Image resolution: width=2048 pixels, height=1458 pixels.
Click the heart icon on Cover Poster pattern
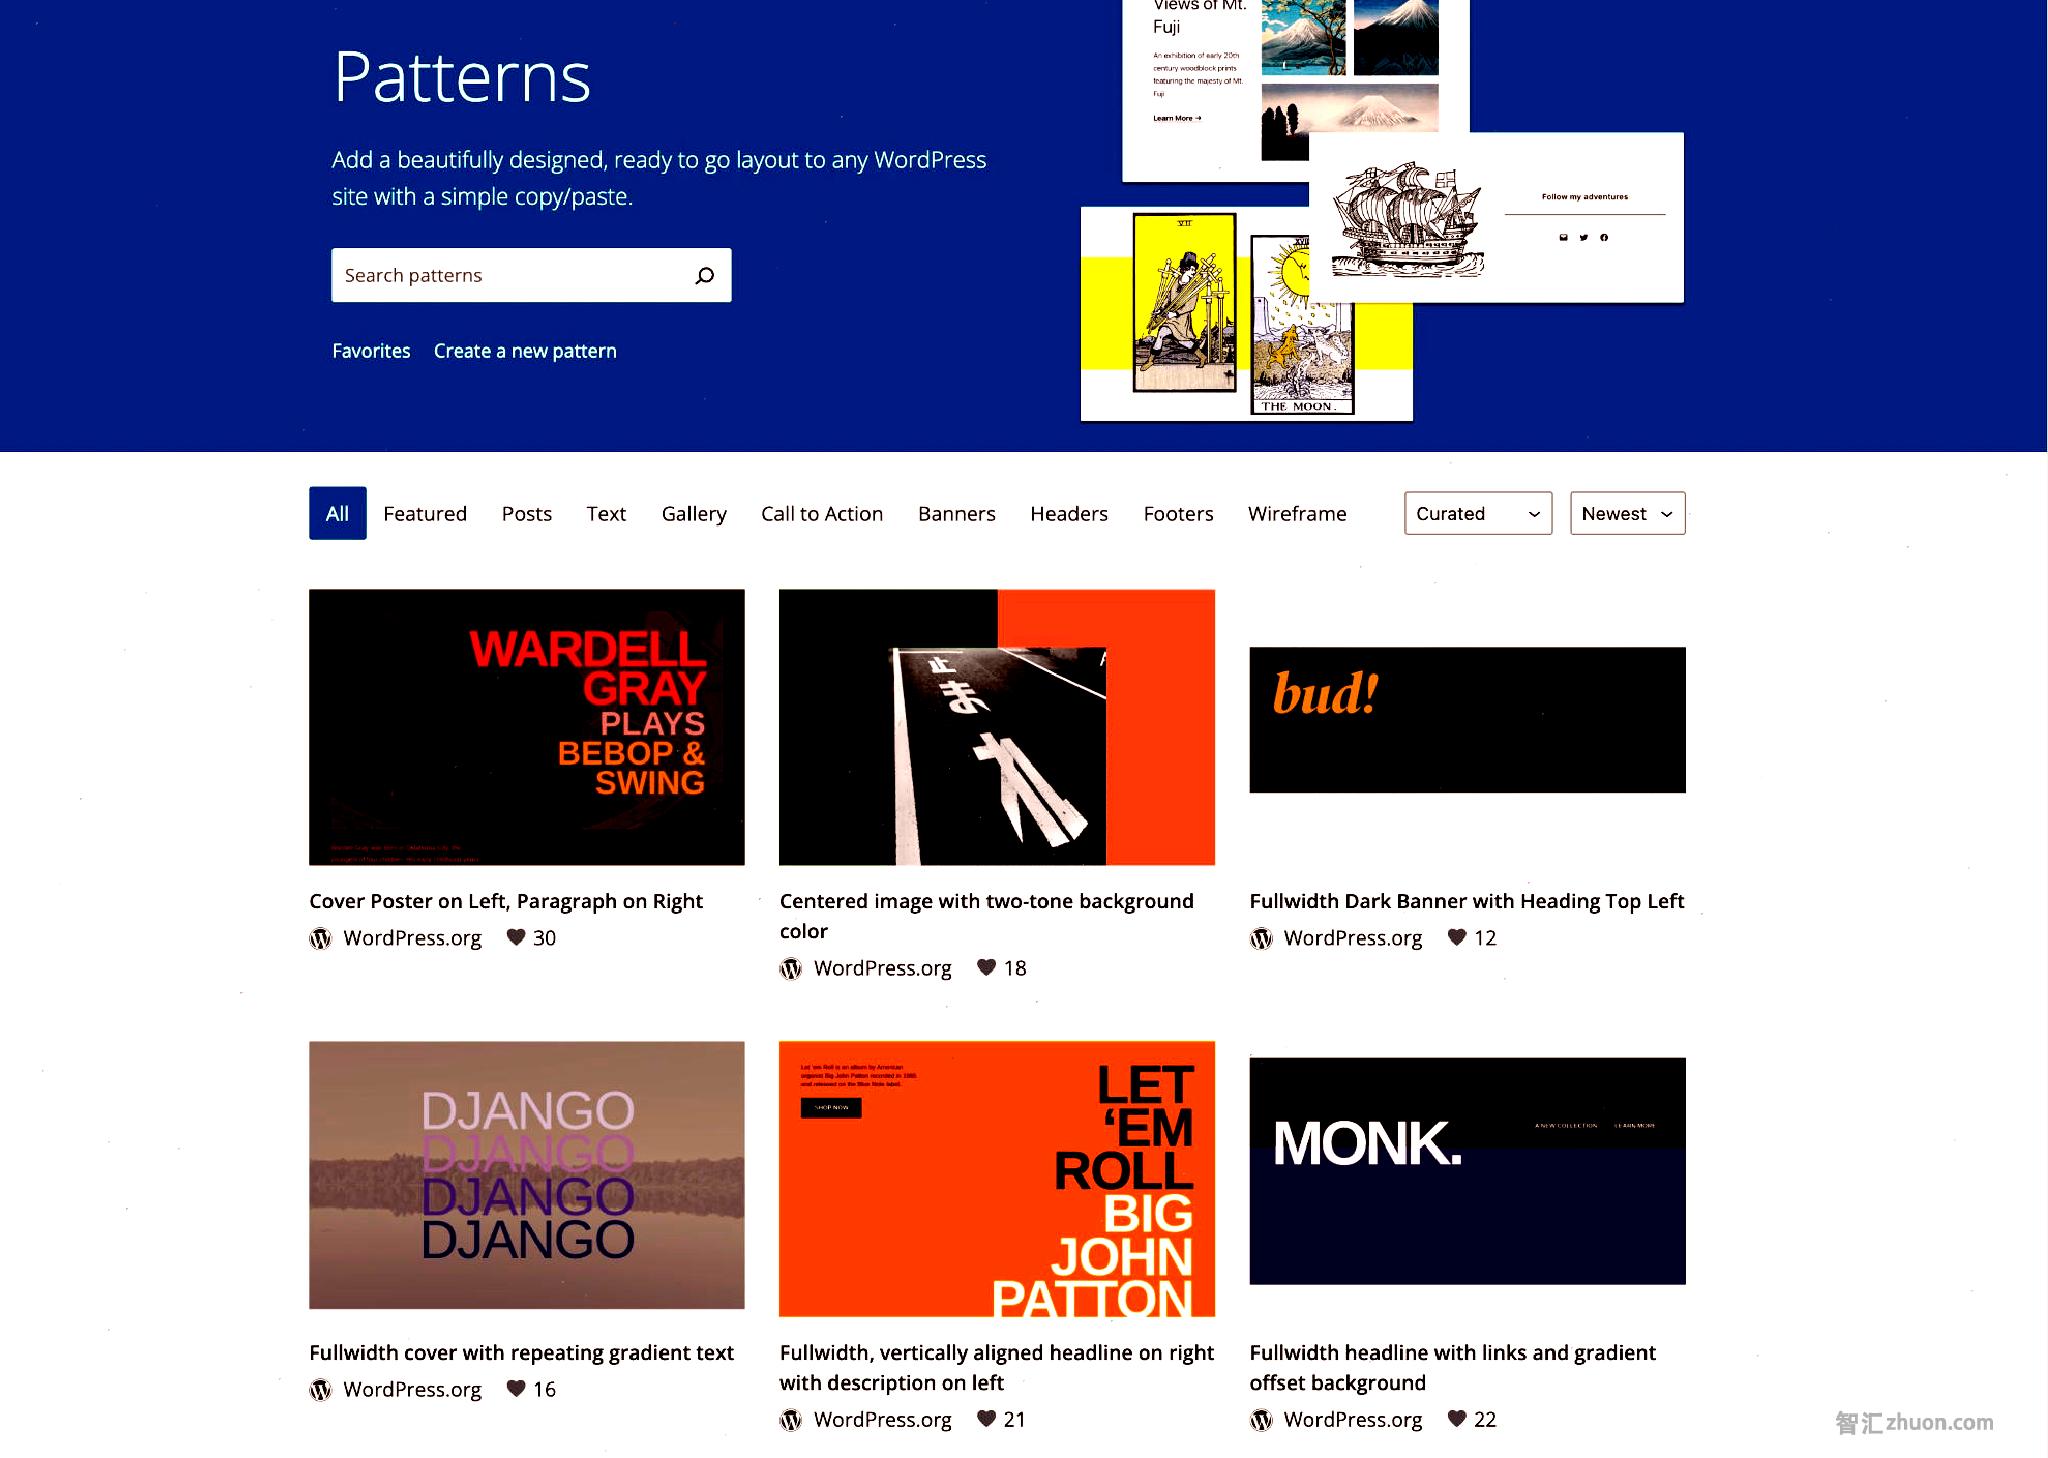(x=518, y=937)
